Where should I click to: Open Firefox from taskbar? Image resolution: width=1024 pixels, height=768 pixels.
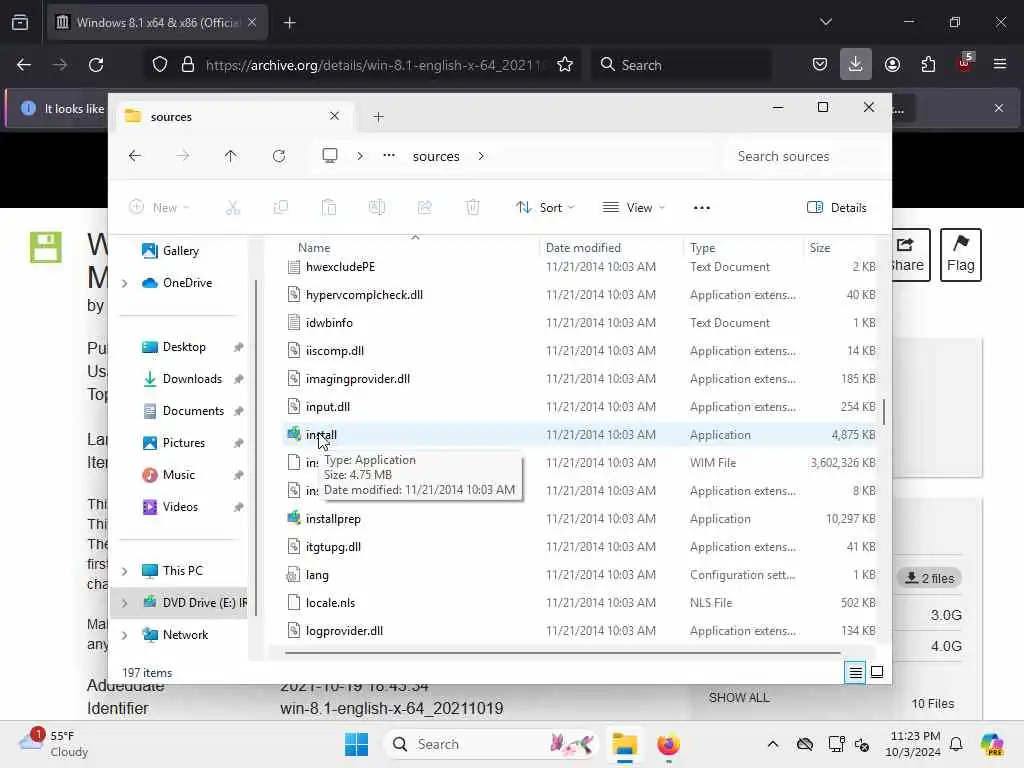coord(668,744)
